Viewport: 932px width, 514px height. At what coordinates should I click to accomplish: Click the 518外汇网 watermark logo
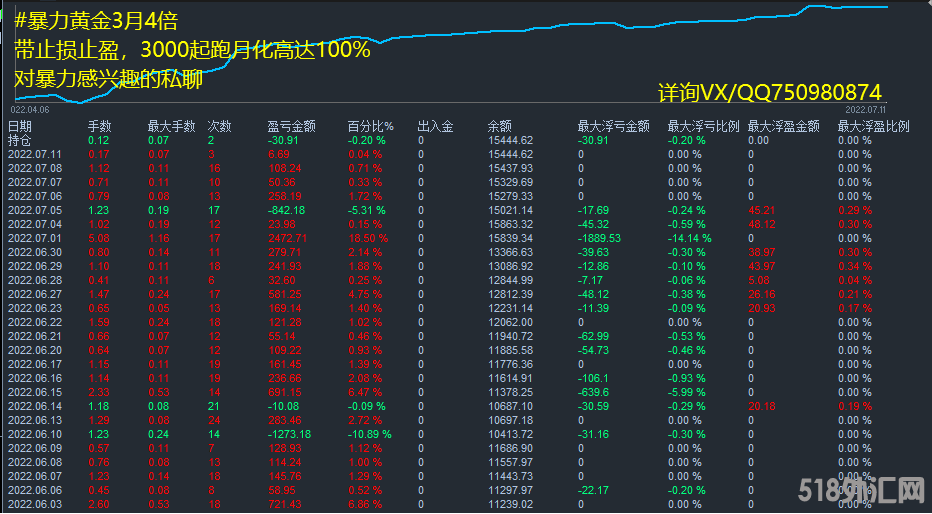click(863, 490)
